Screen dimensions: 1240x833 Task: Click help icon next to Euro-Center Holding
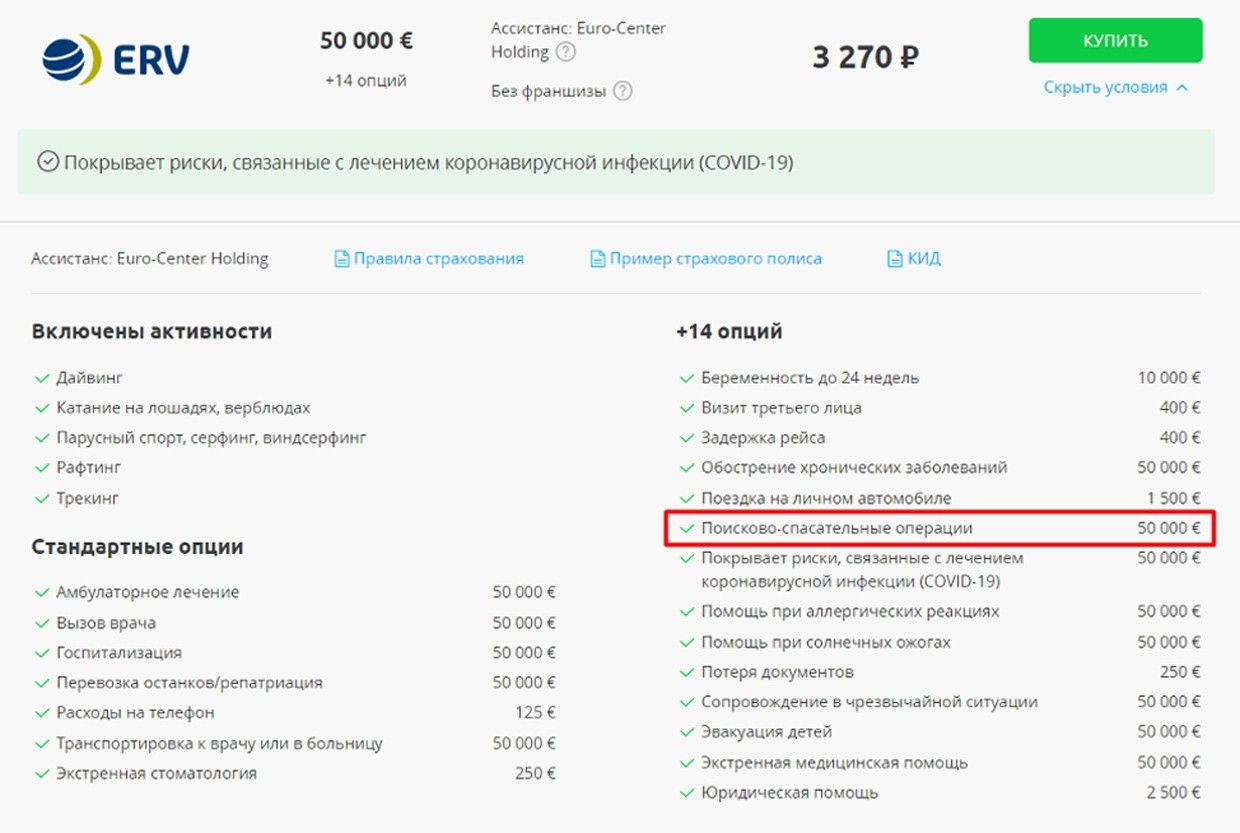566,52
